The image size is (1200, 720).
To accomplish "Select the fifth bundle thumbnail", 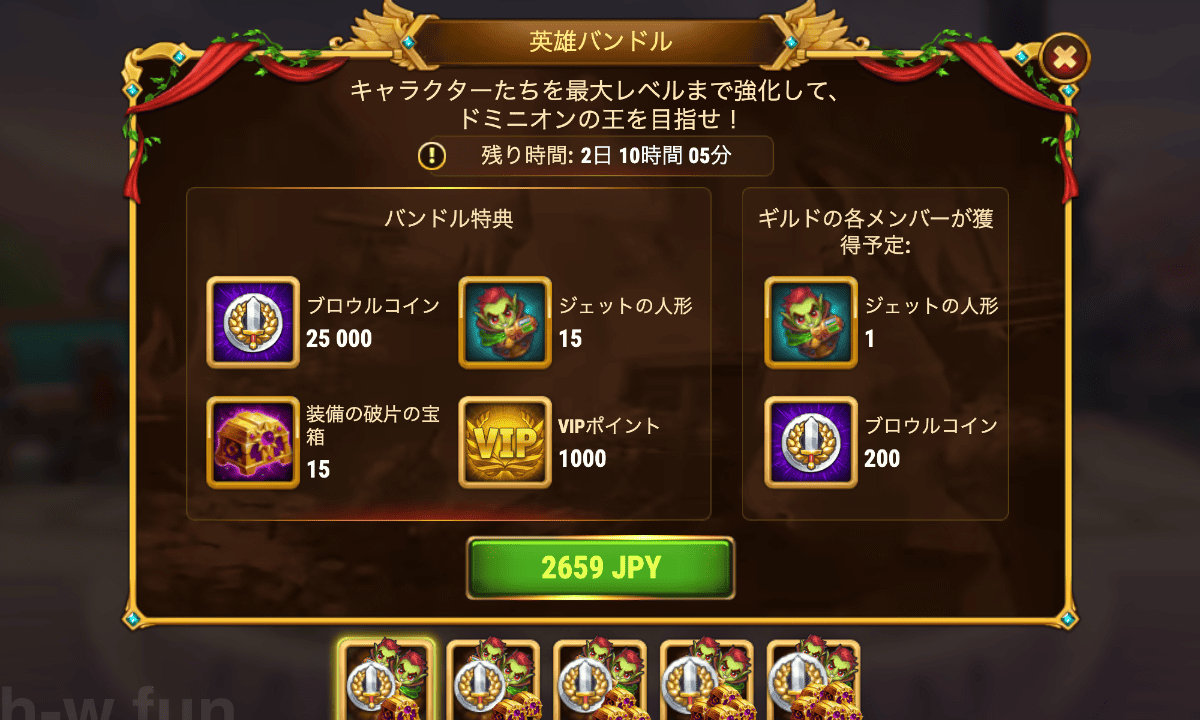I will click(x=814, y=679).
